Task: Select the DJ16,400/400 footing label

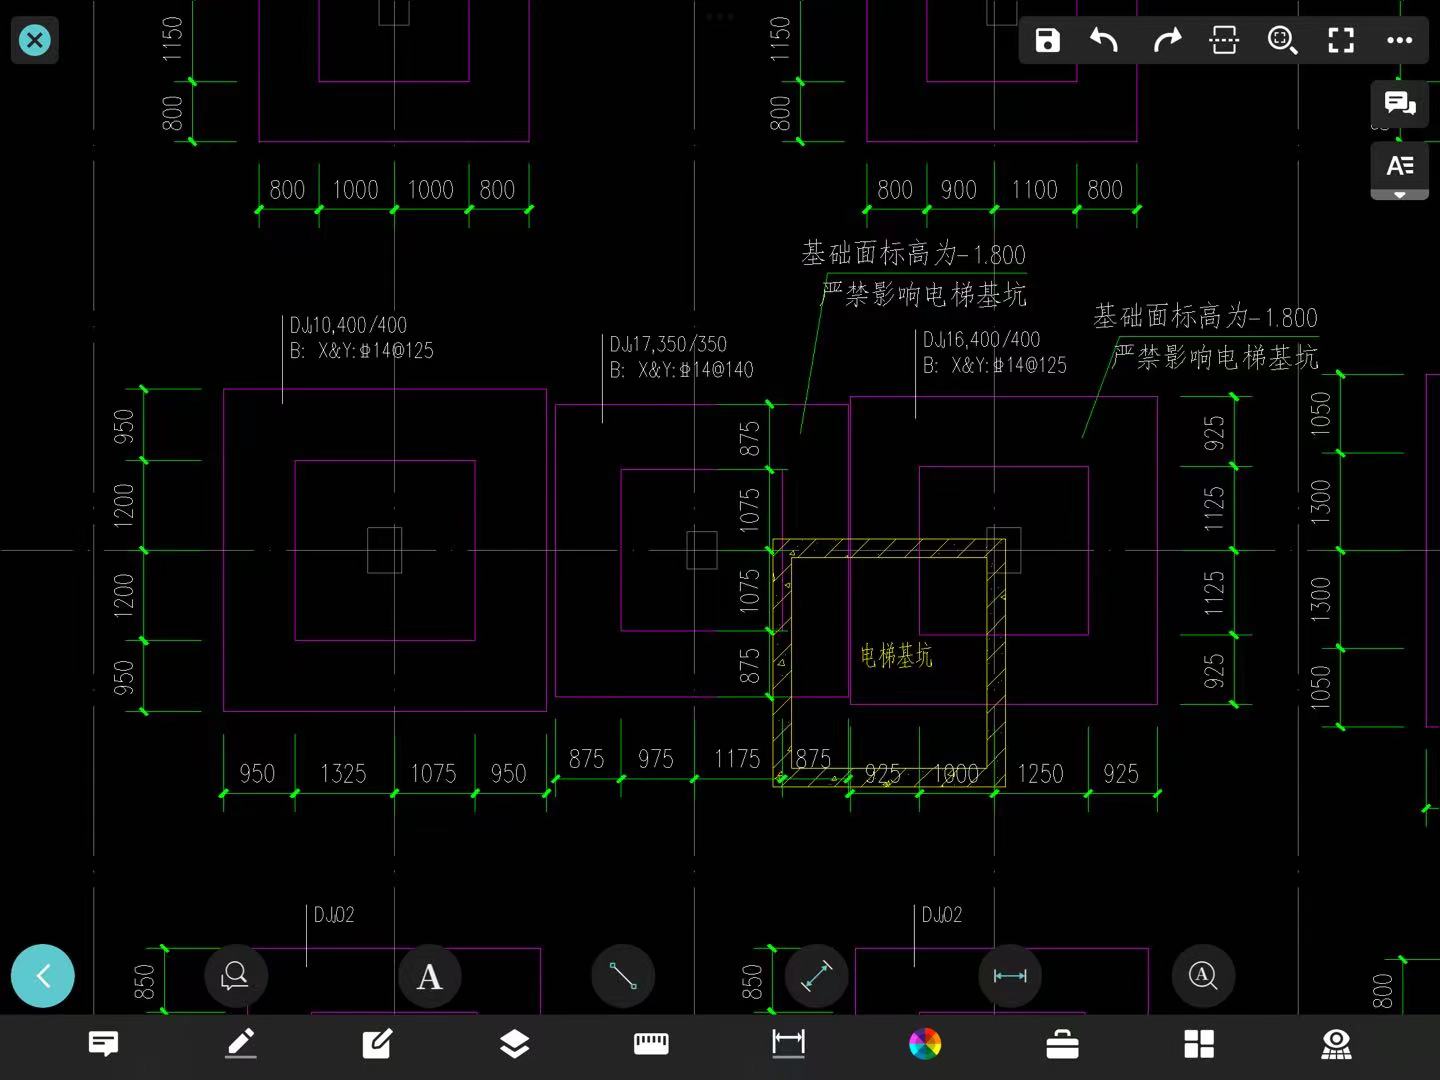Action: pos(981,340)
